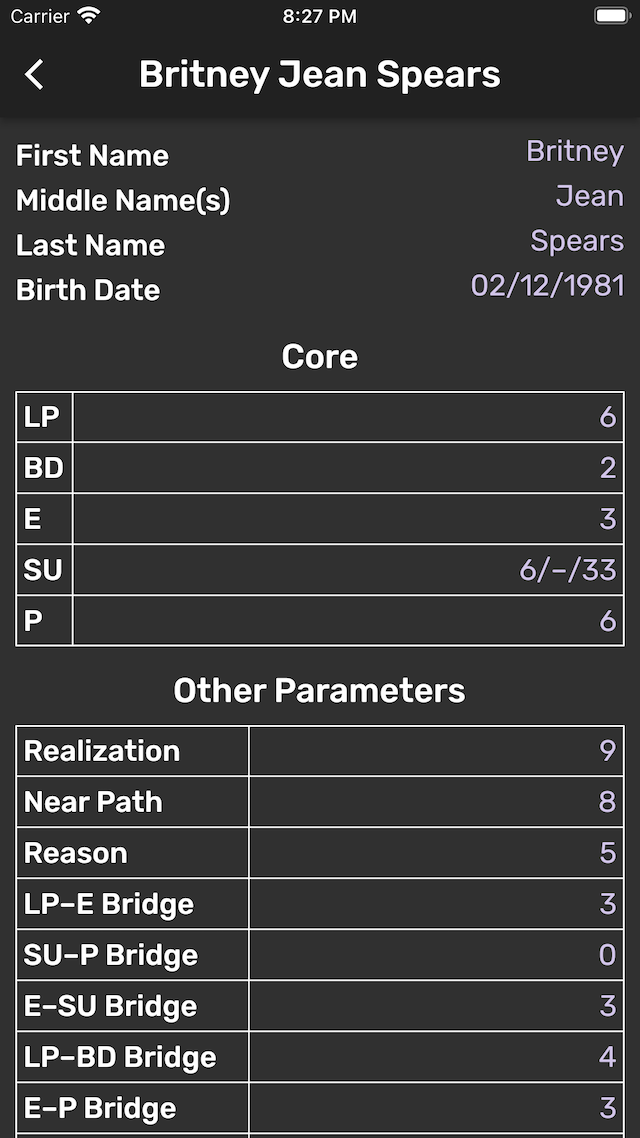The width and height of the screenshot is (640, 1138).
Task: Tap the P row at bottom of Core
Action: coord(320,620)
